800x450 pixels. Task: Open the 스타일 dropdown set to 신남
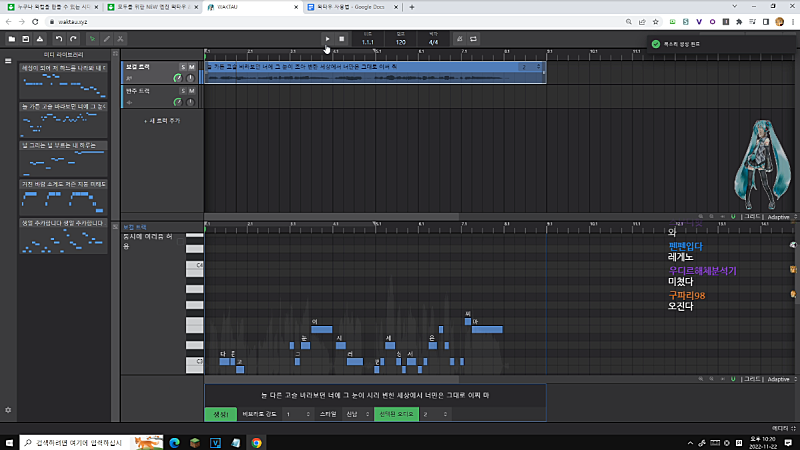pyautogui.click(x=355, y=414)
